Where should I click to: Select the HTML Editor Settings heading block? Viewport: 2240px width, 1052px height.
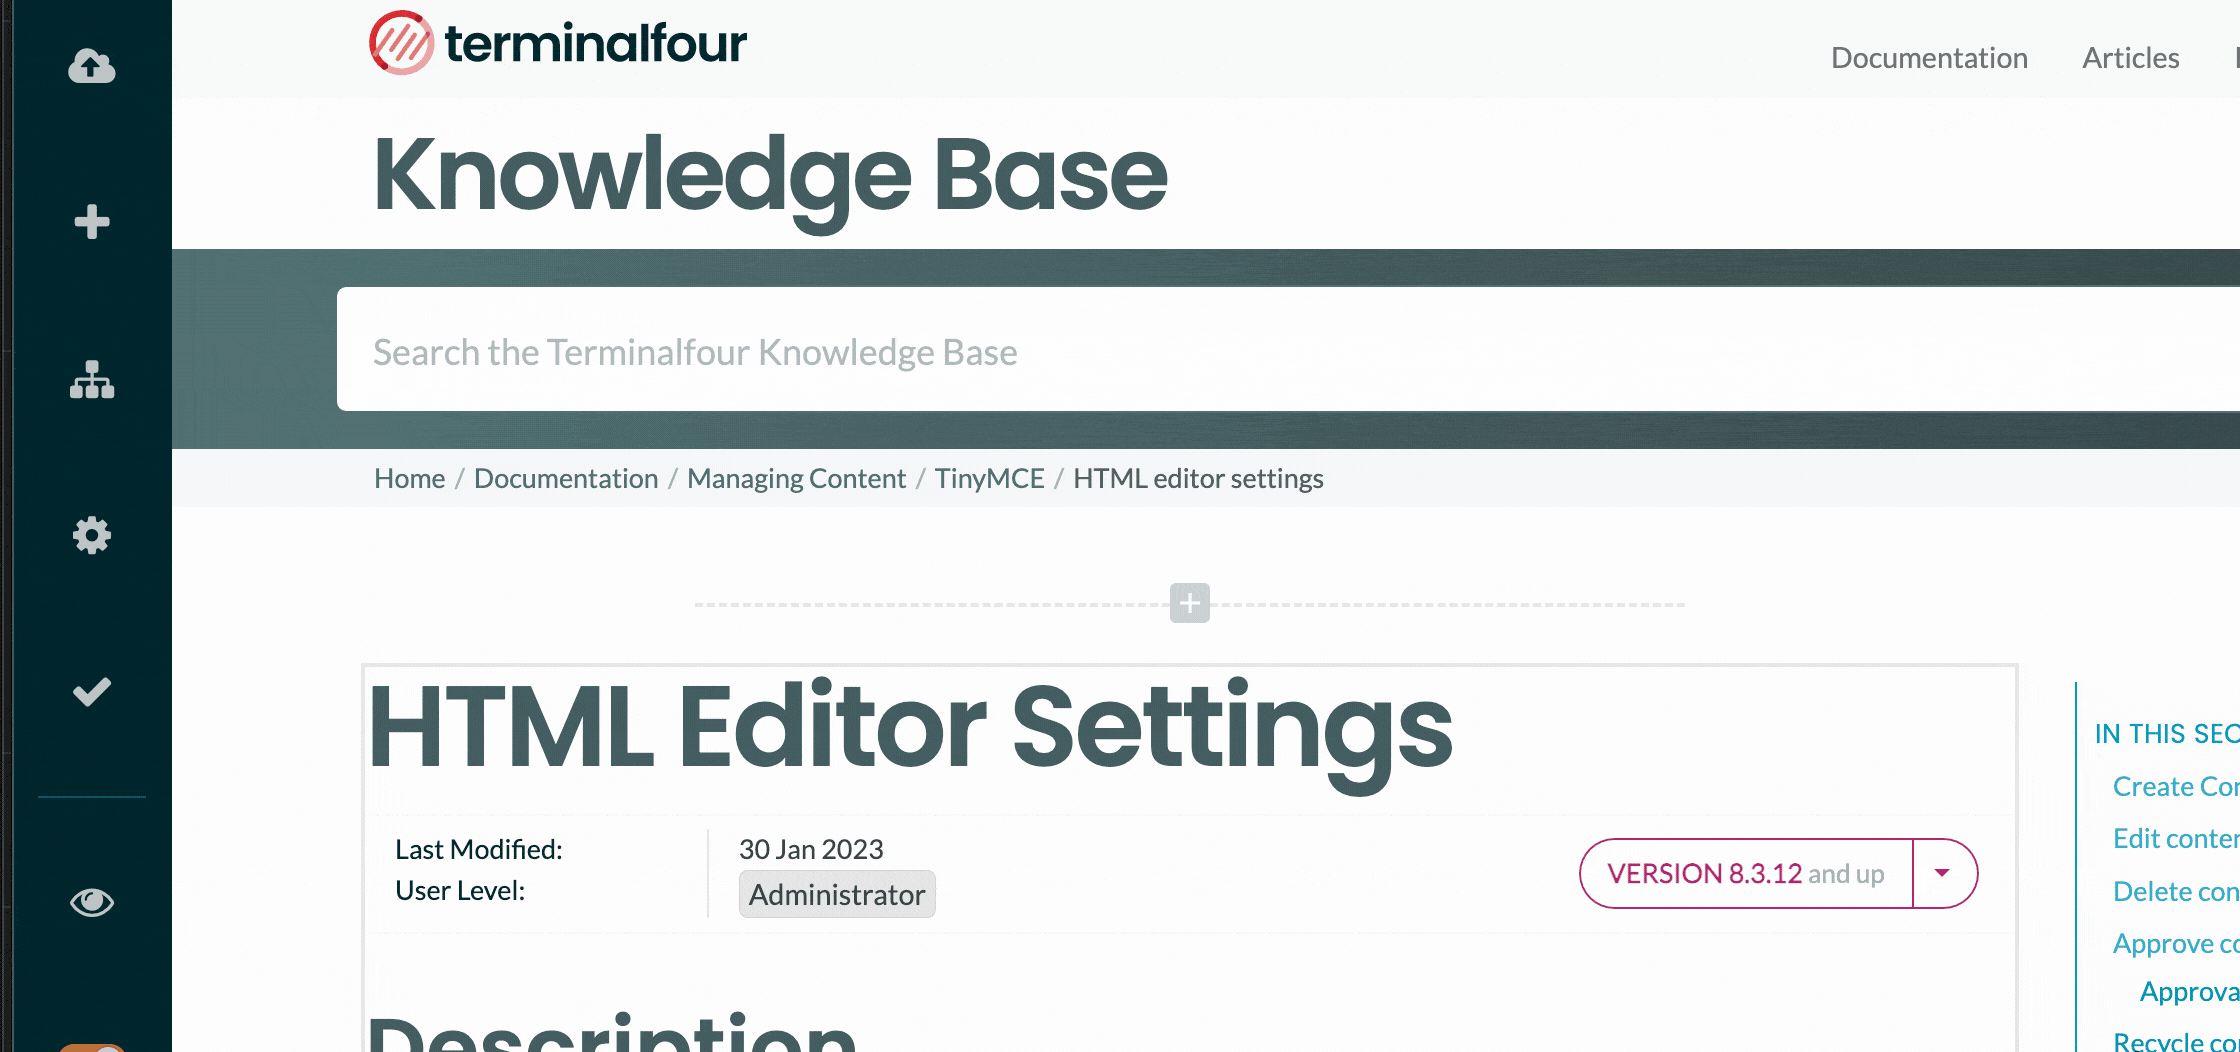coord(910,728)
